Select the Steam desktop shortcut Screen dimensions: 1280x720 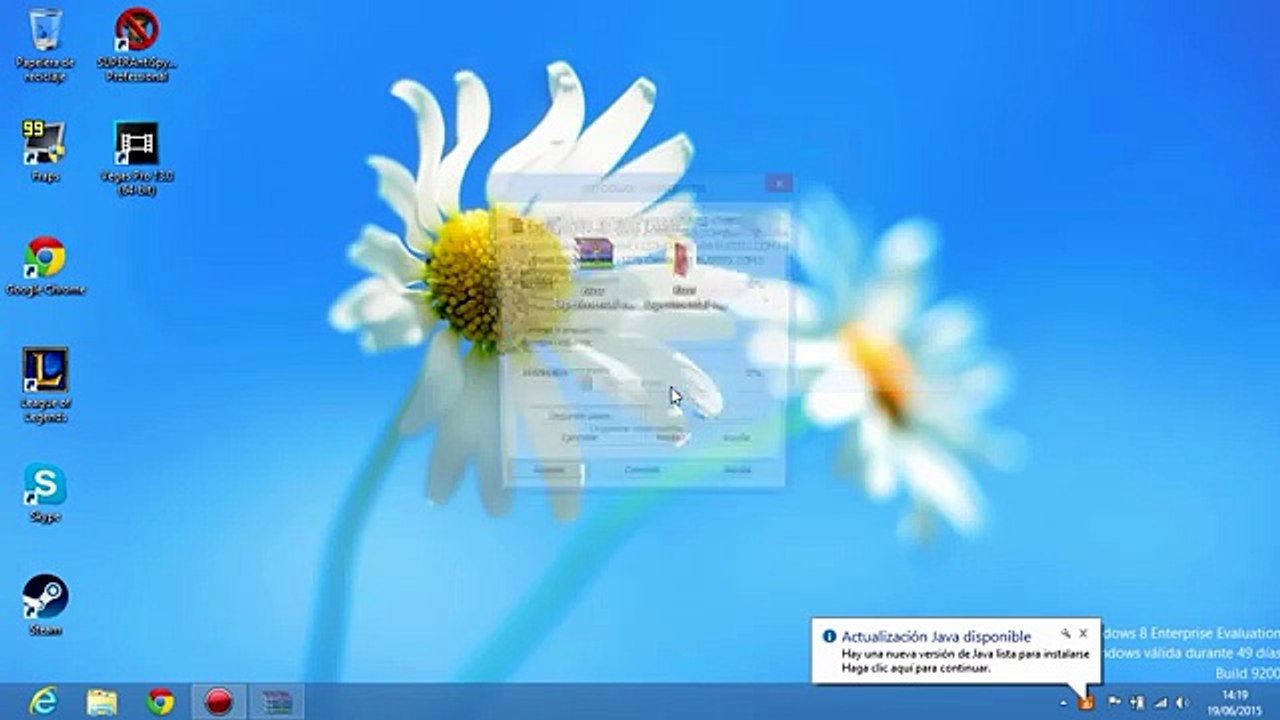[x=45, y=605]
